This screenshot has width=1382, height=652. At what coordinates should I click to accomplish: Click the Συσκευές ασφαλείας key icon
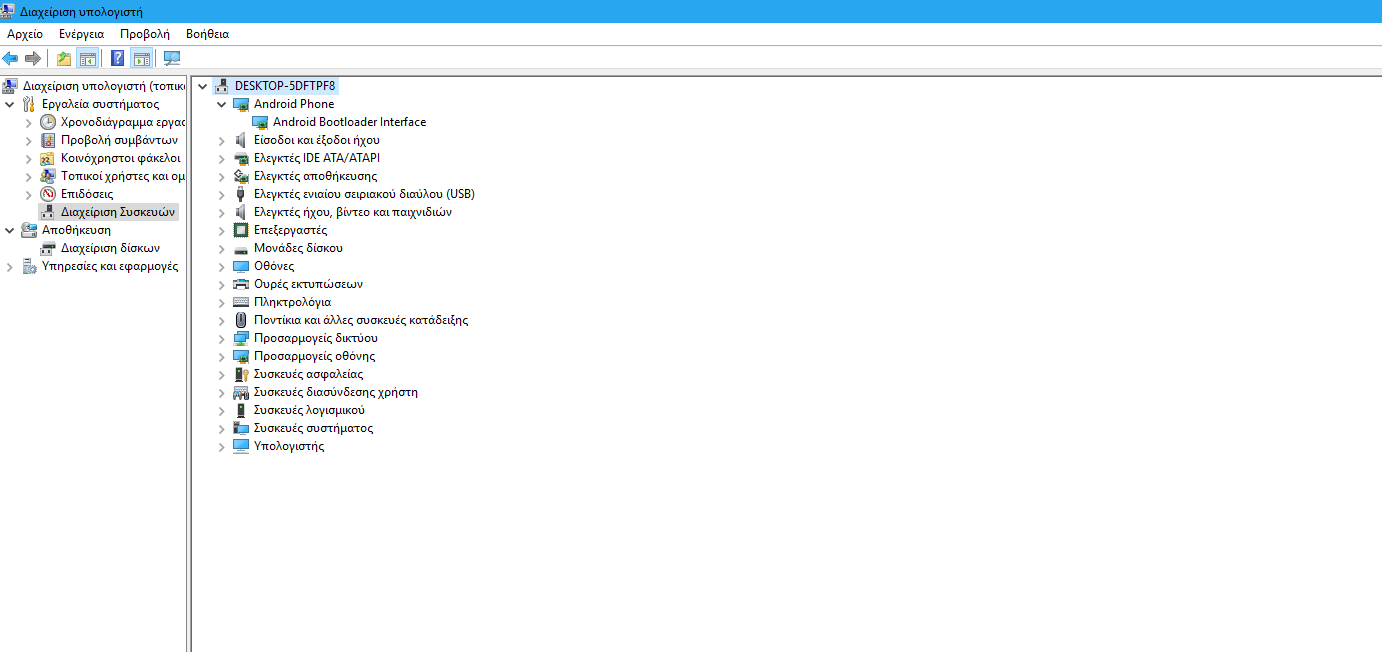(x=241, y=374)
